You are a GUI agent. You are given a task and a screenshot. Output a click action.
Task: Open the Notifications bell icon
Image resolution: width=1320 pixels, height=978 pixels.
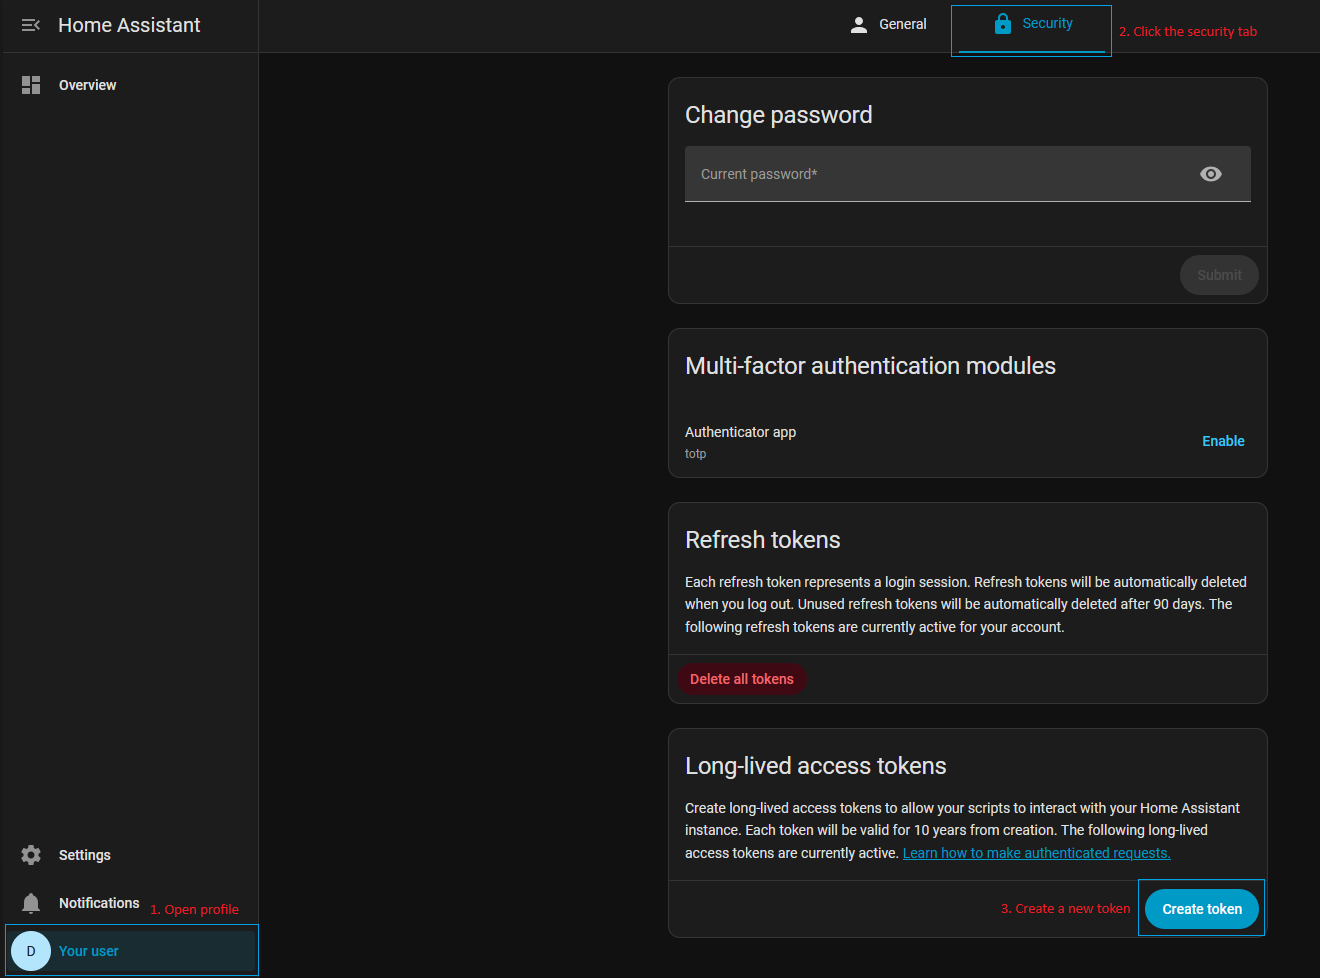[x=31, y=903]
